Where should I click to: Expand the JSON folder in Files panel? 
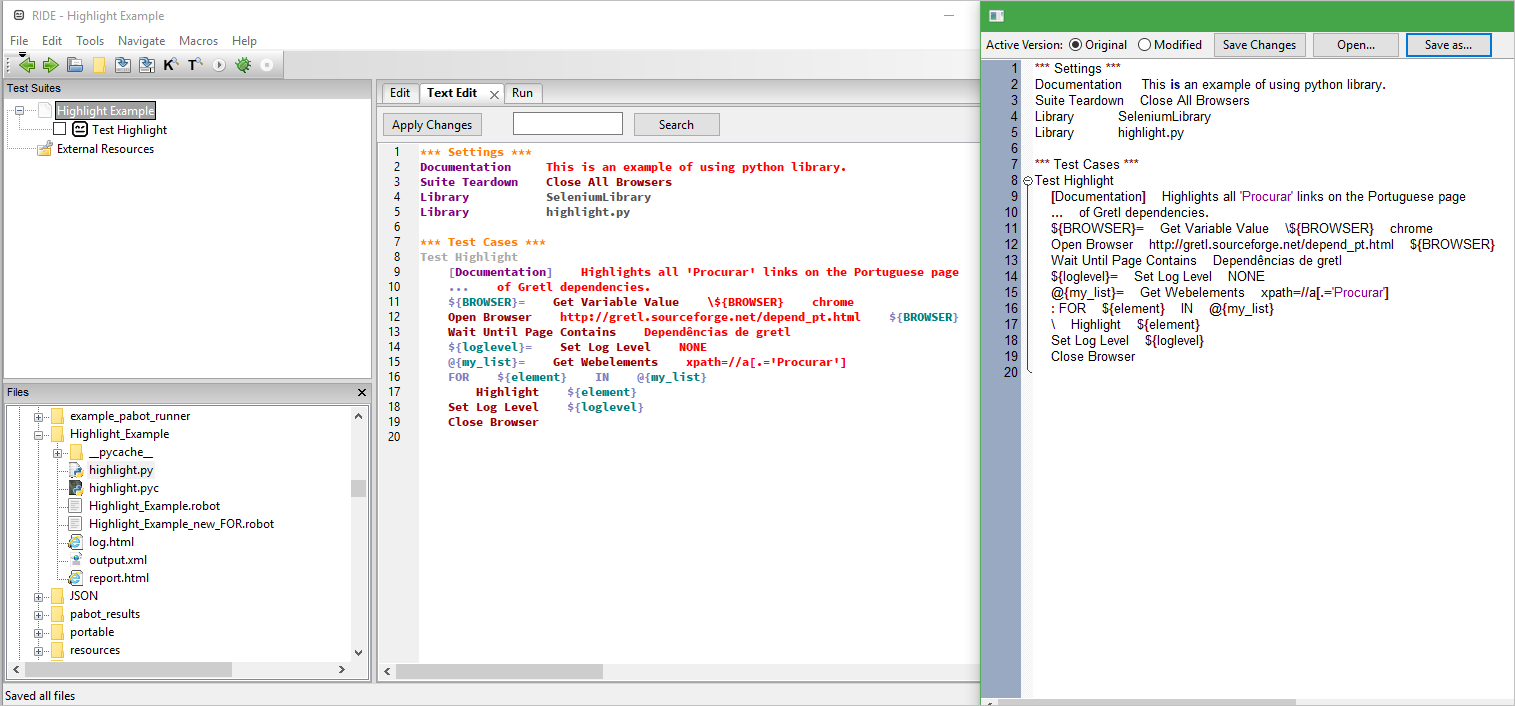pos(37,595)
